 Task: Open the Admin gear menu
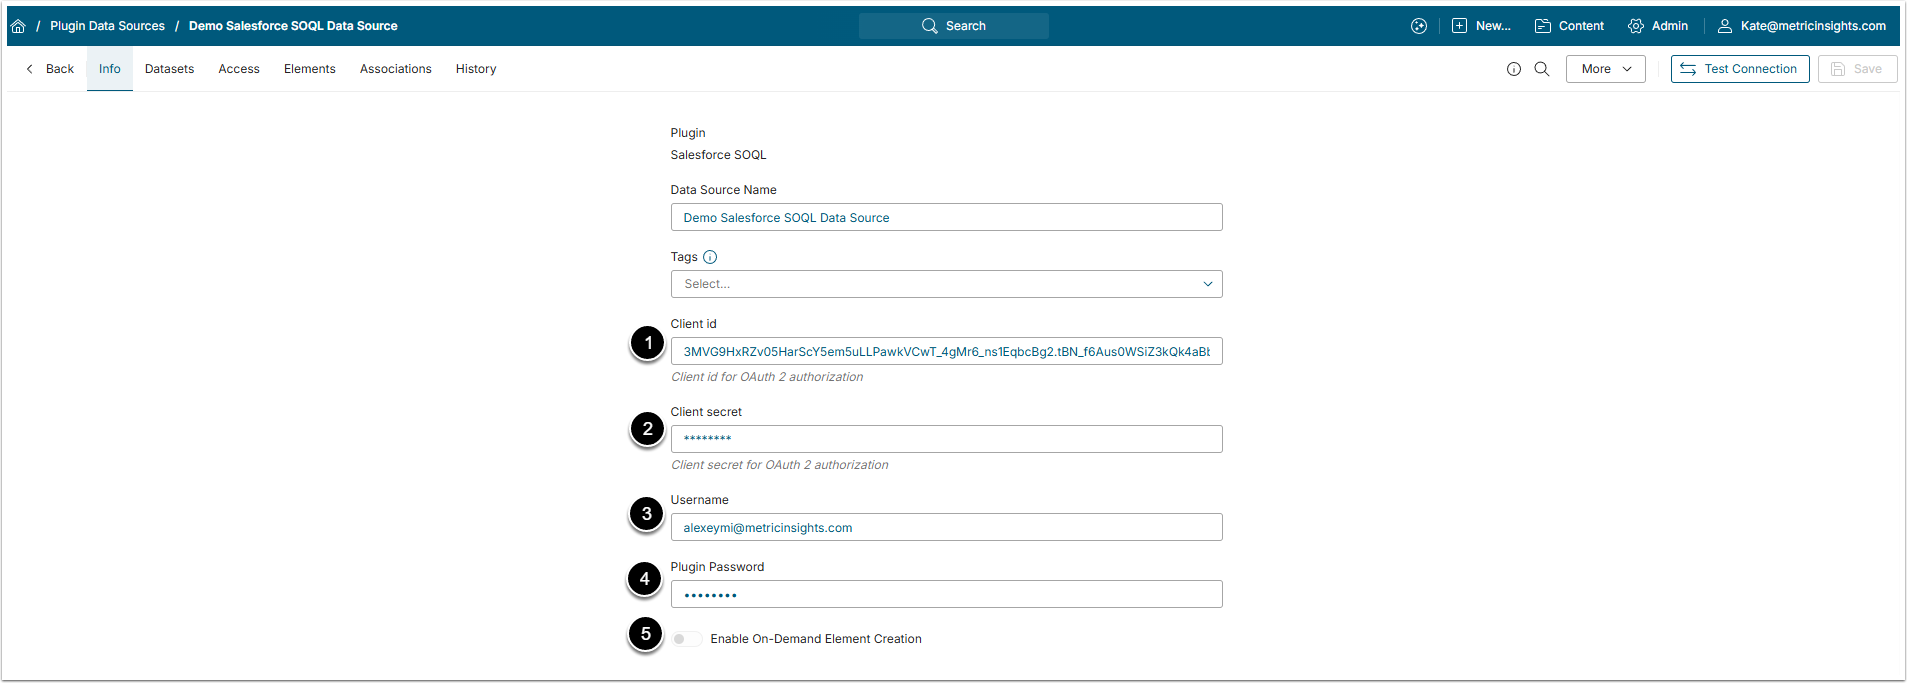tap(1658, 26)
